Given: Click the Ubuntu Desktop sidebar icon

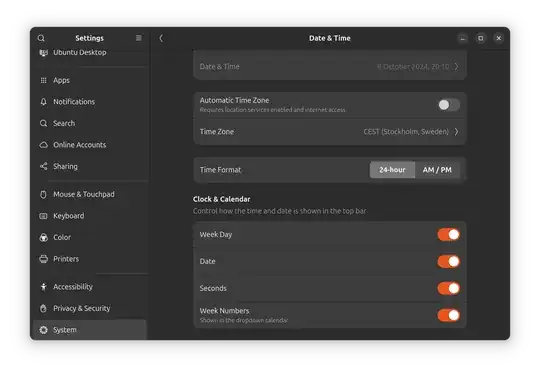Looking at the screenshot, I should (x=43, y=52).
